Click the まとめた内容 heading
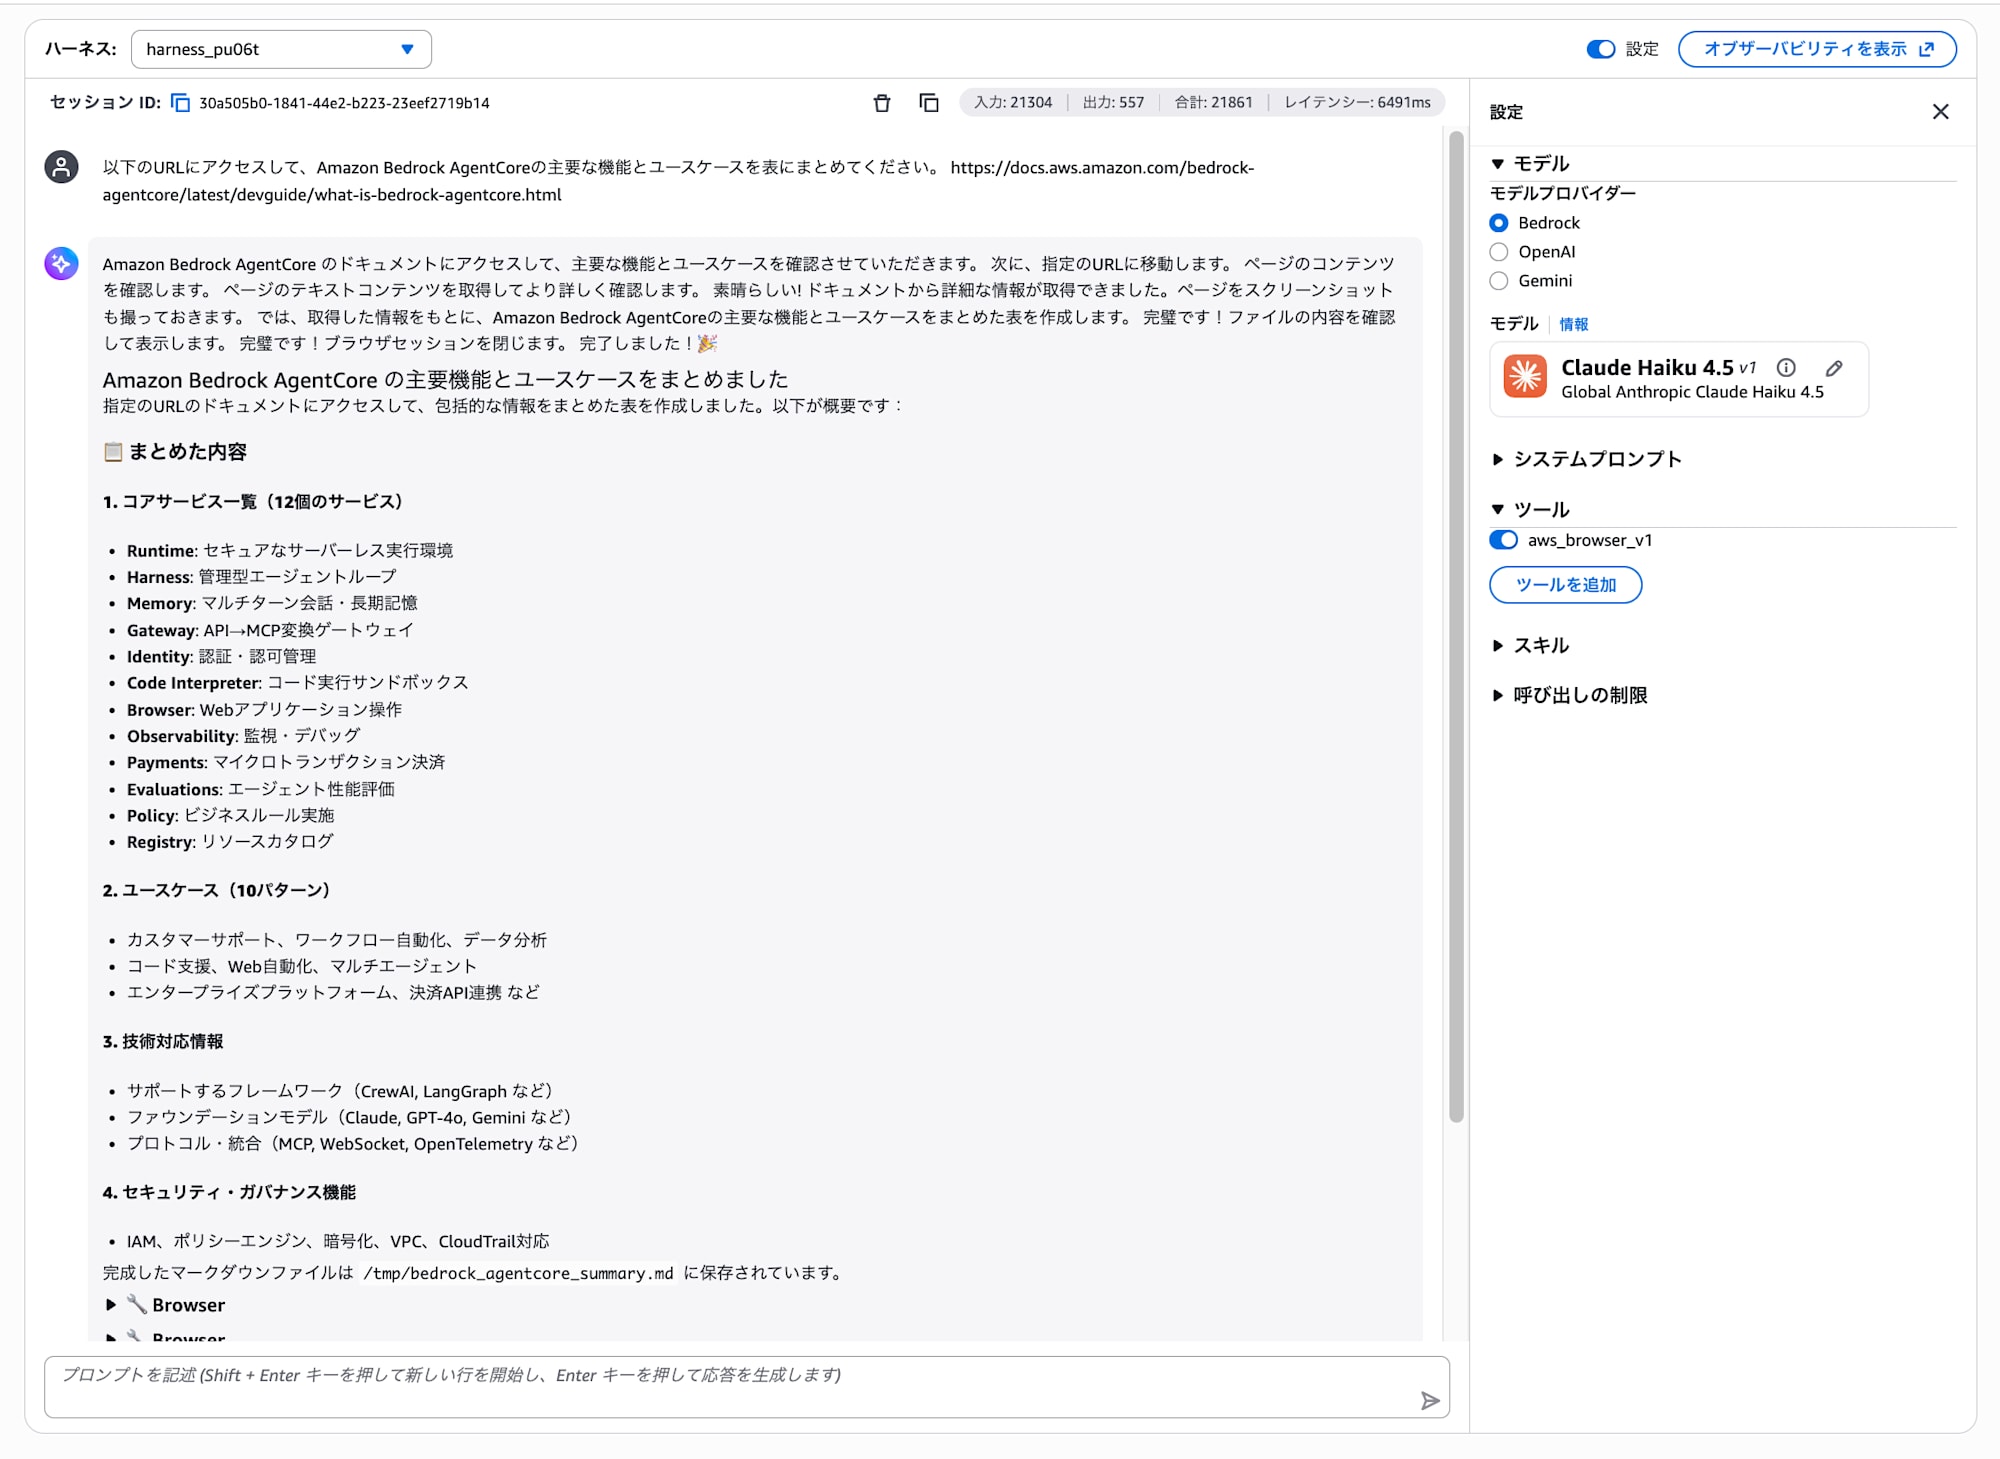This screenshot has width=2000, height=1459. coord(175,452)
